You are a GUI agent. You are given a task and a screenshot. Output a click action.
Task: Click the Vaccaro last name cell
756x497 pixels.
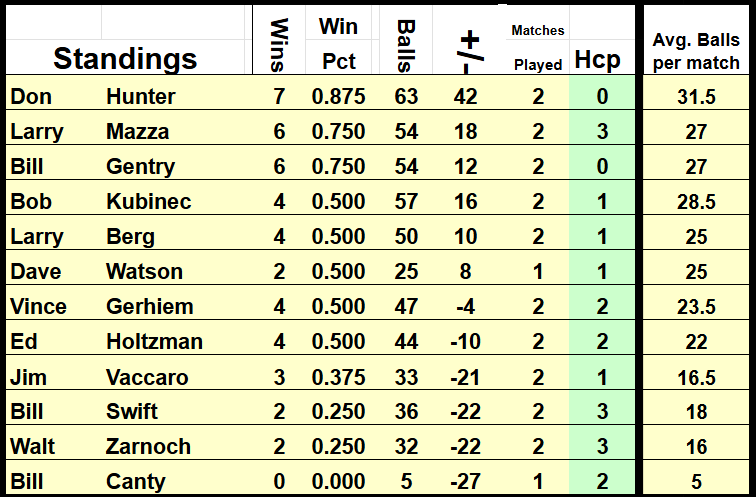click(147, 377)
